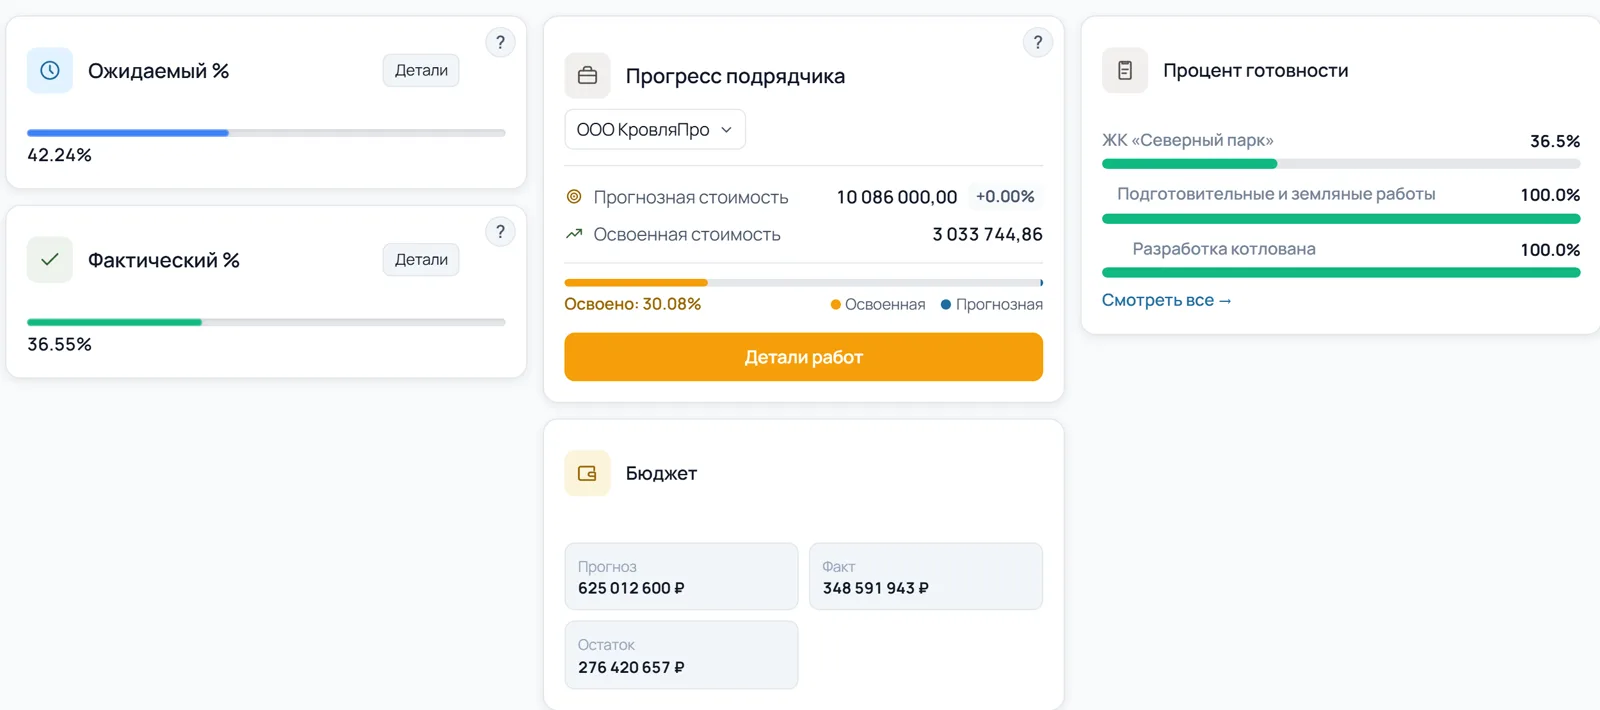
Task: Click the +0.00% change badge
Action: pyautogui.click(x=1005, y=197)
